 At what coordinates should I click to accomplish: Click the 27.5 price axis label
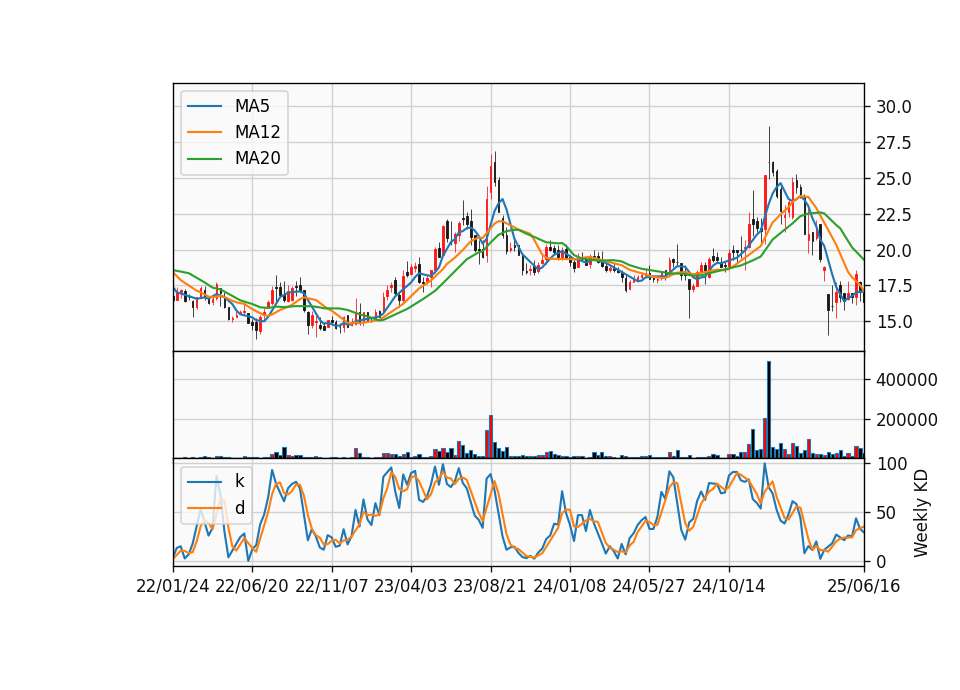click(894, 143)
